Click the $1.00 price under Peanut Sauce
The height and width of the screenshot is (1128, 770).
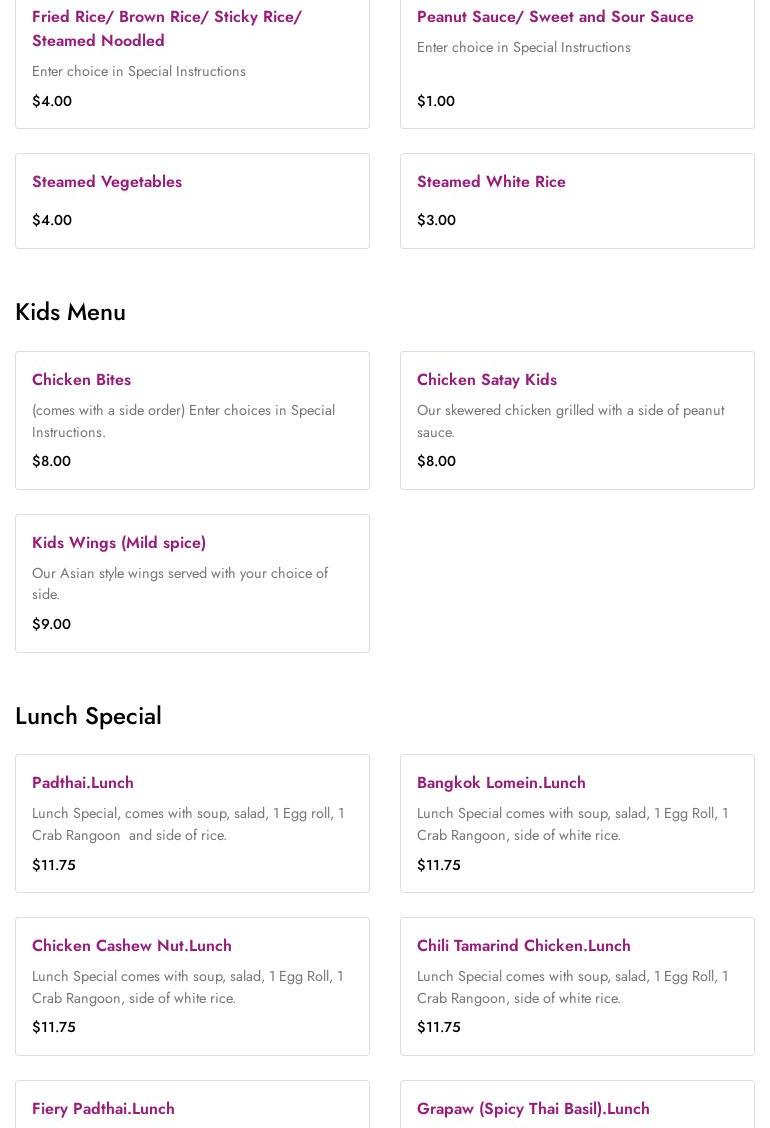point(435,101)
